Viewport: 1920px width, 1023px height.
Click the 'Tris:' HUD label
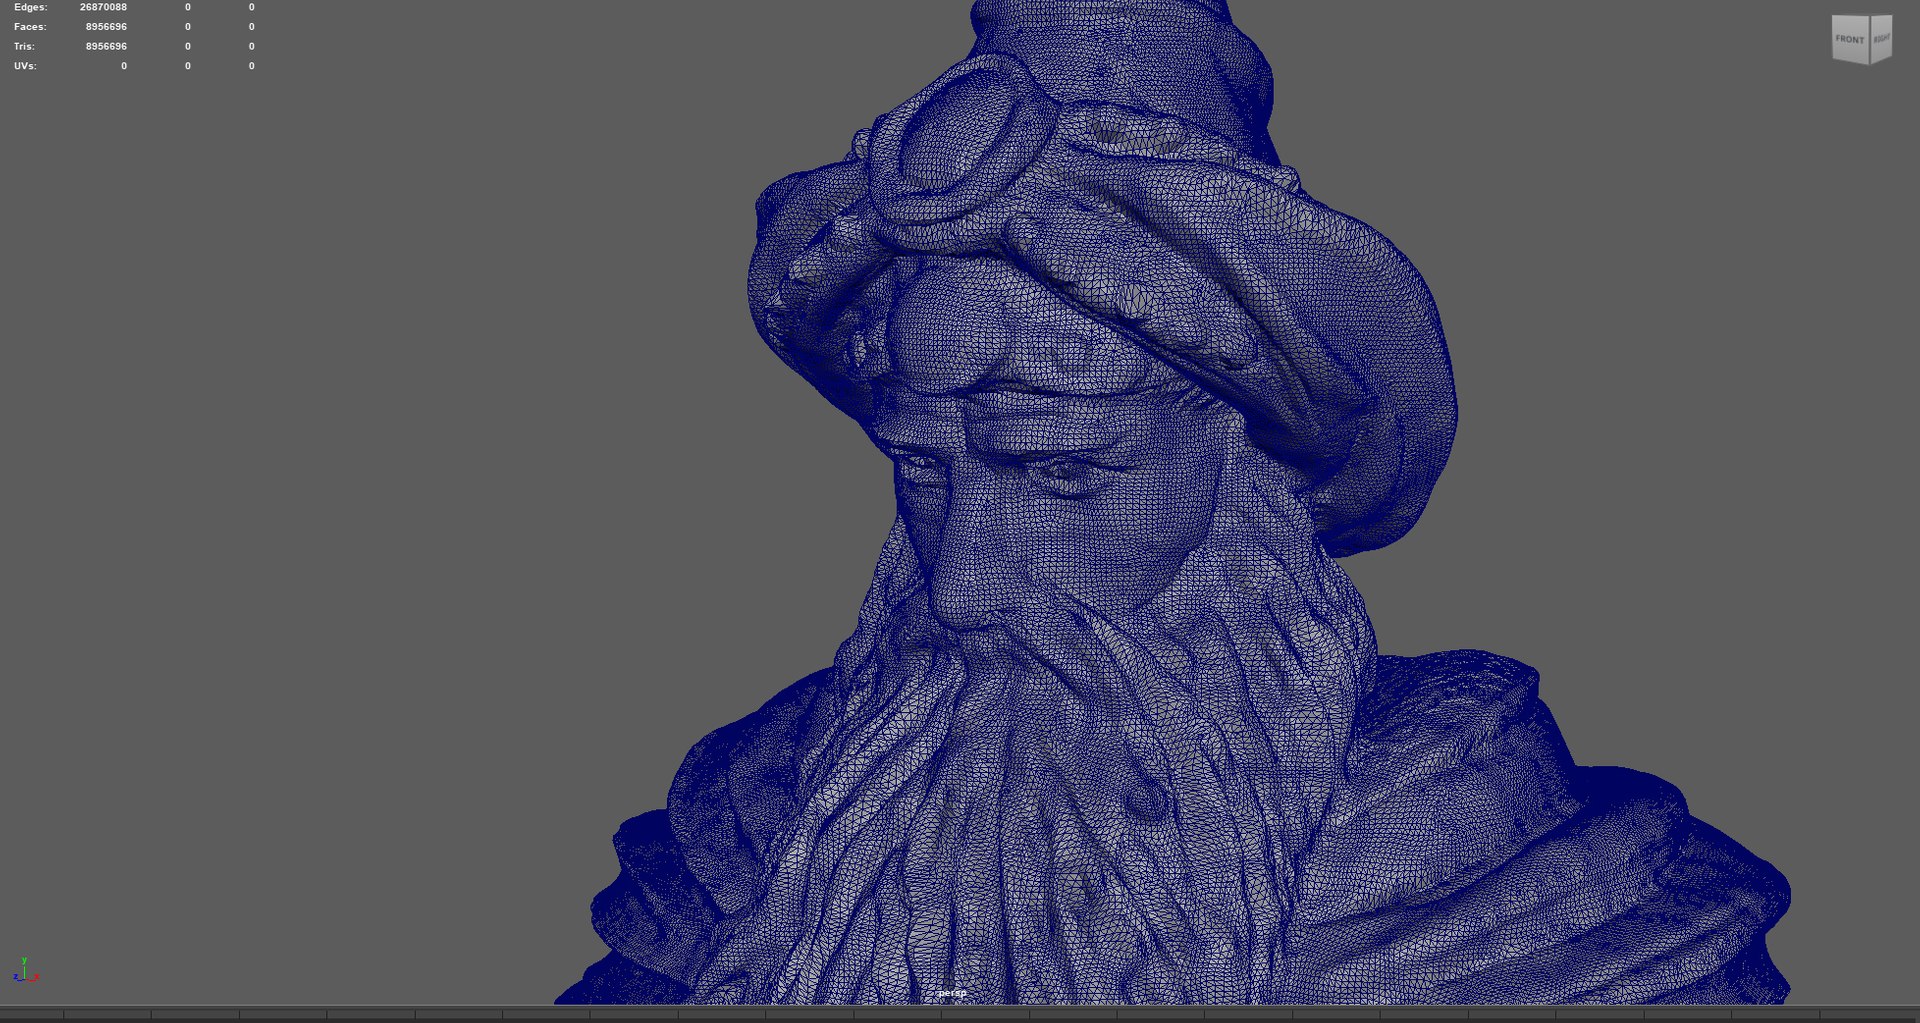pos(24,46)
